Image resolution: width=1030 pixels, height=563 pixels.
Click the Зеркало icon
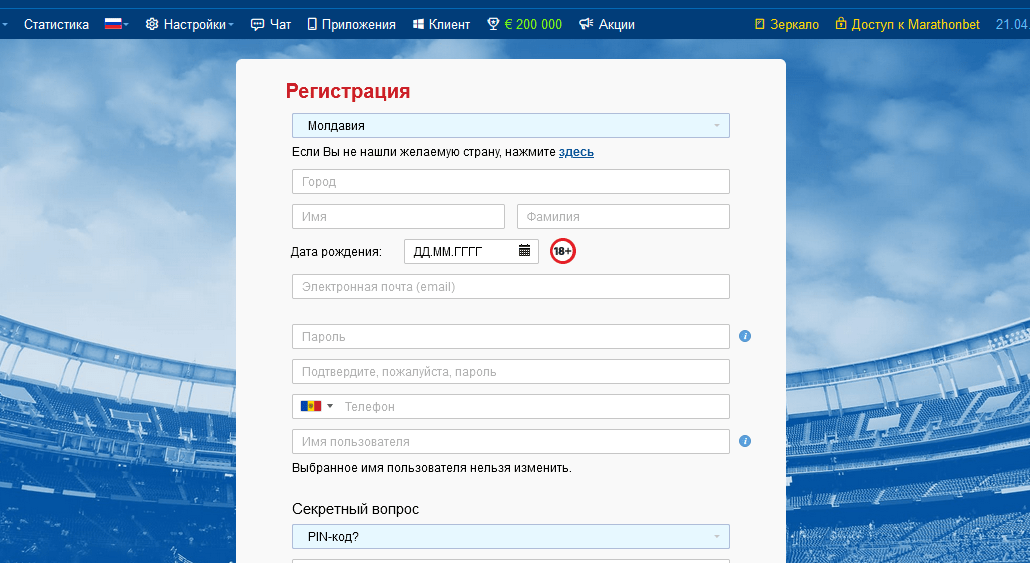[x=760, y=24]
